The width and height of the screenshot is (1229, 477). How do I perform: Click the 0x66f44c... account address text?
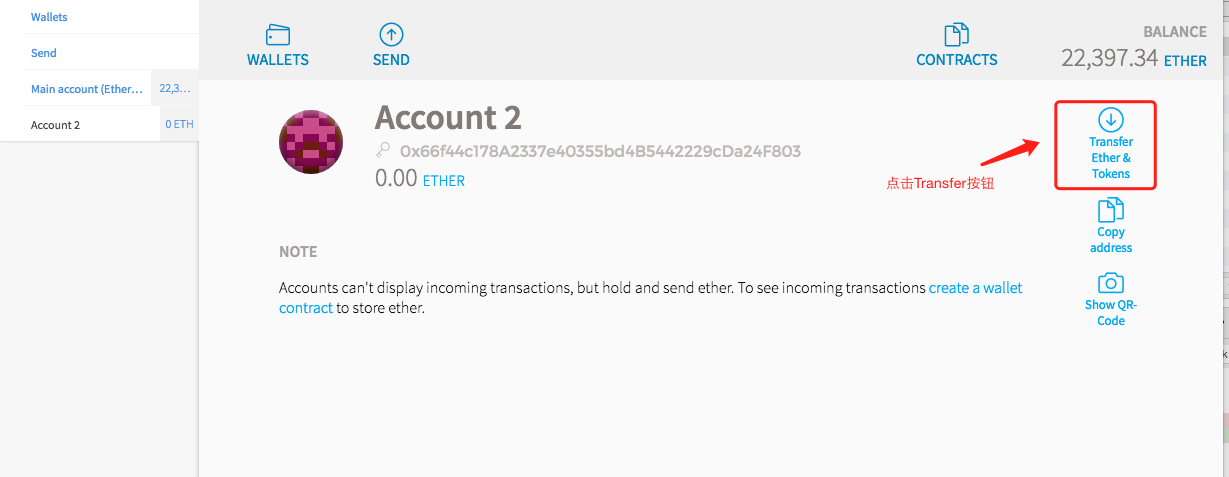coord(600,151)
